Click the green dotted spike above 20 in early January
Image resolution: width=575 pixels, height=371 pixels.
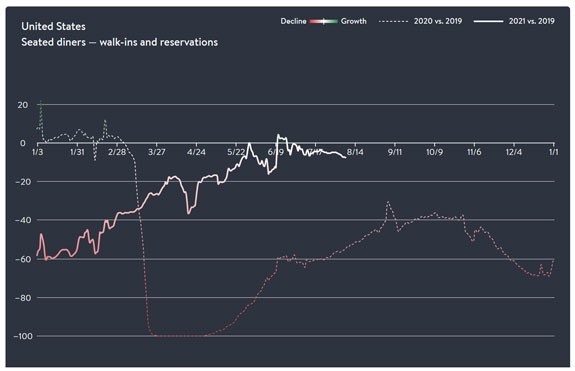(41, 102)
